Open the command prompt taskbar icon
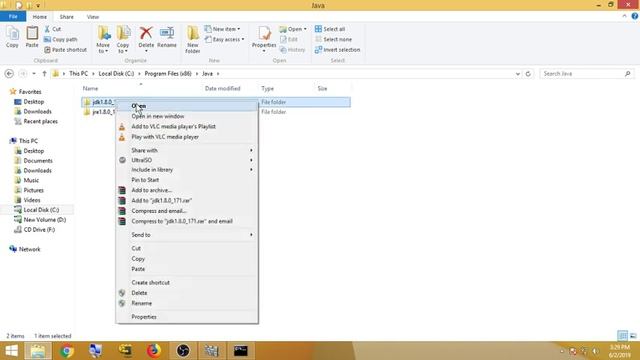The height and width of the screenshot is (360, 640). pyautogui.click(x=241, y=351)
